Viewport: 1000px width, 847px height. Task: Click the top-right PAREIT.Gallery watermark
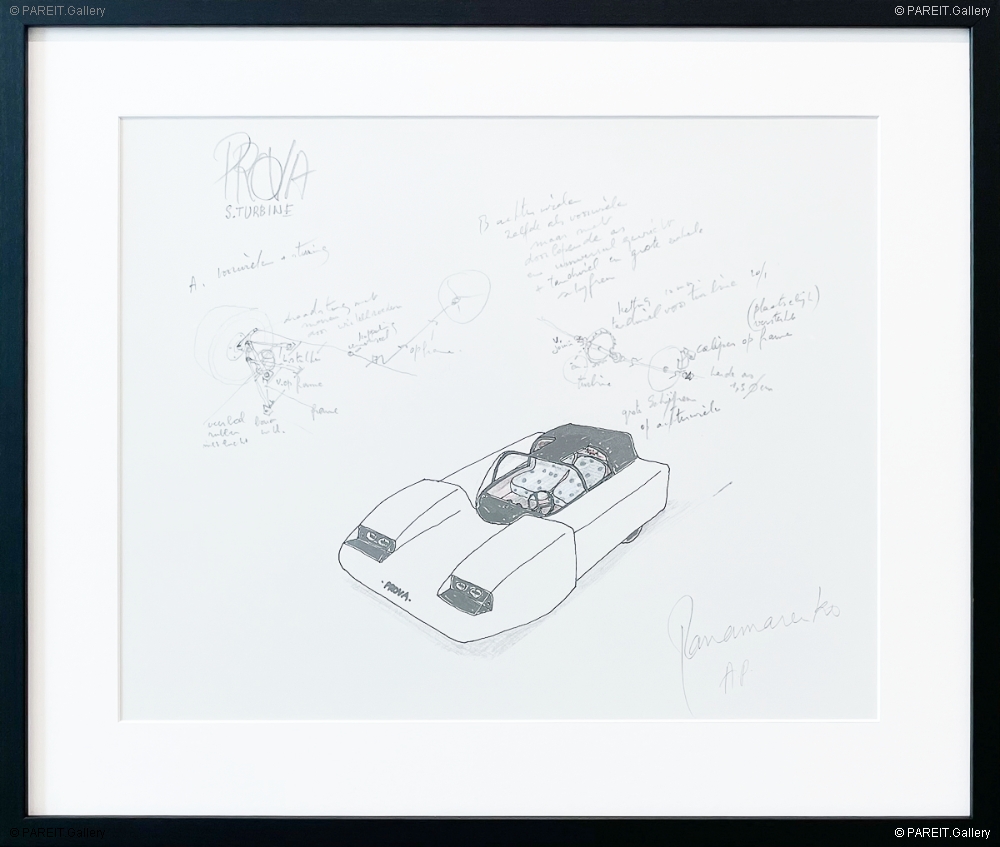pyautogui.click(x=943, y=10)
